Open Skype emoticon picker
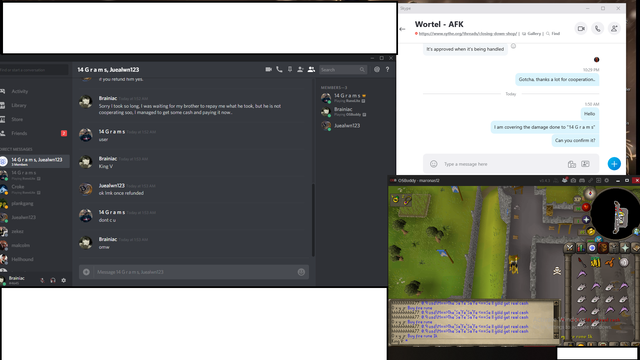 click(433, 164)
